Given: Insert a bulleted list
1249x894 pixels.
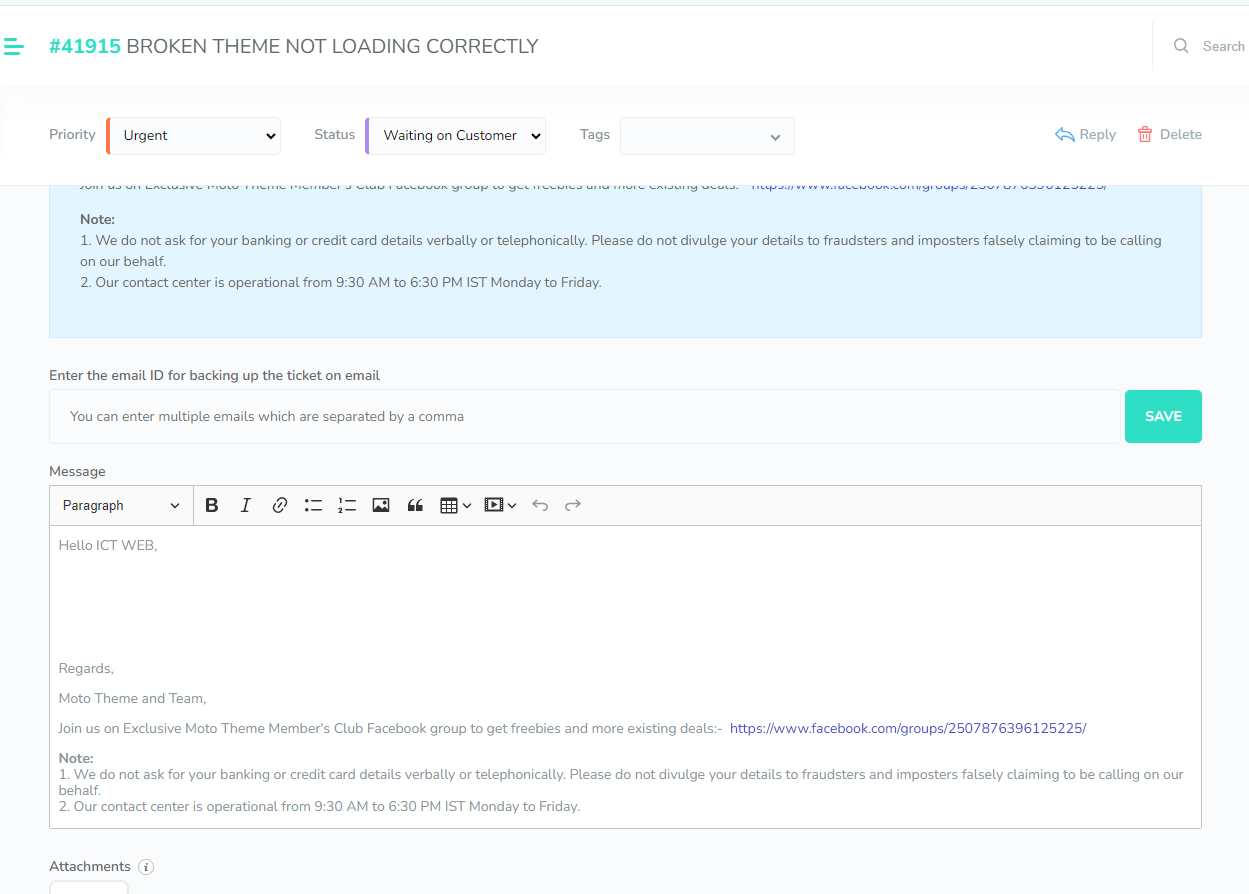Looking at the screenshot, I should click(x=313, y=505).
